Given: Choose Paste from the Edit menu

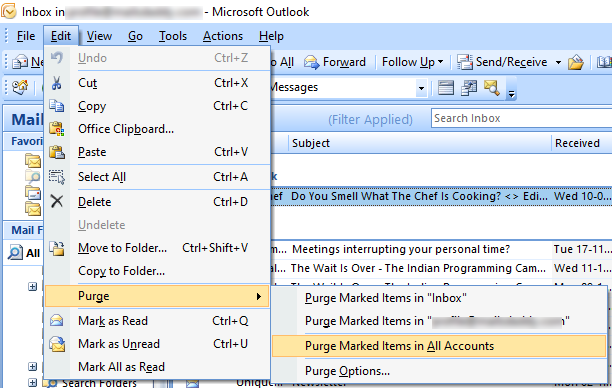Looking at the screenshot, I should click(157, 152).
